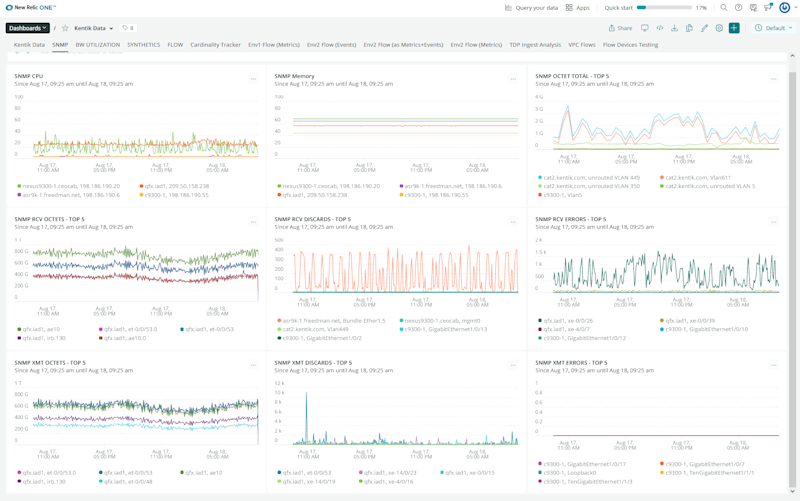Expand the Dashboards dropdown
This screenshot has width=800, height=501.
(x=28, y=28)
